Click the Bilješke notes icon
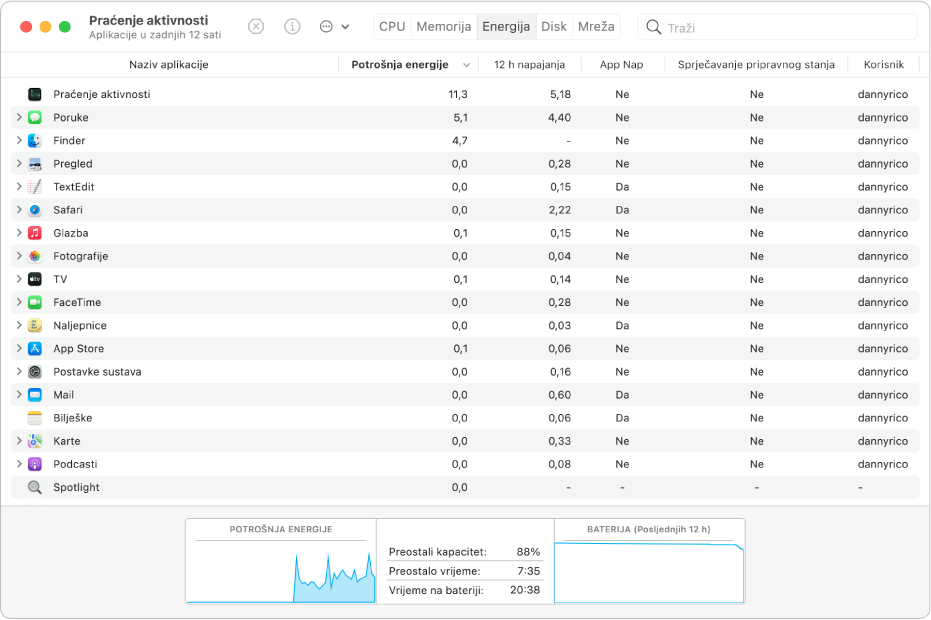This screenshot has height=620, width=931. (35, 418)
